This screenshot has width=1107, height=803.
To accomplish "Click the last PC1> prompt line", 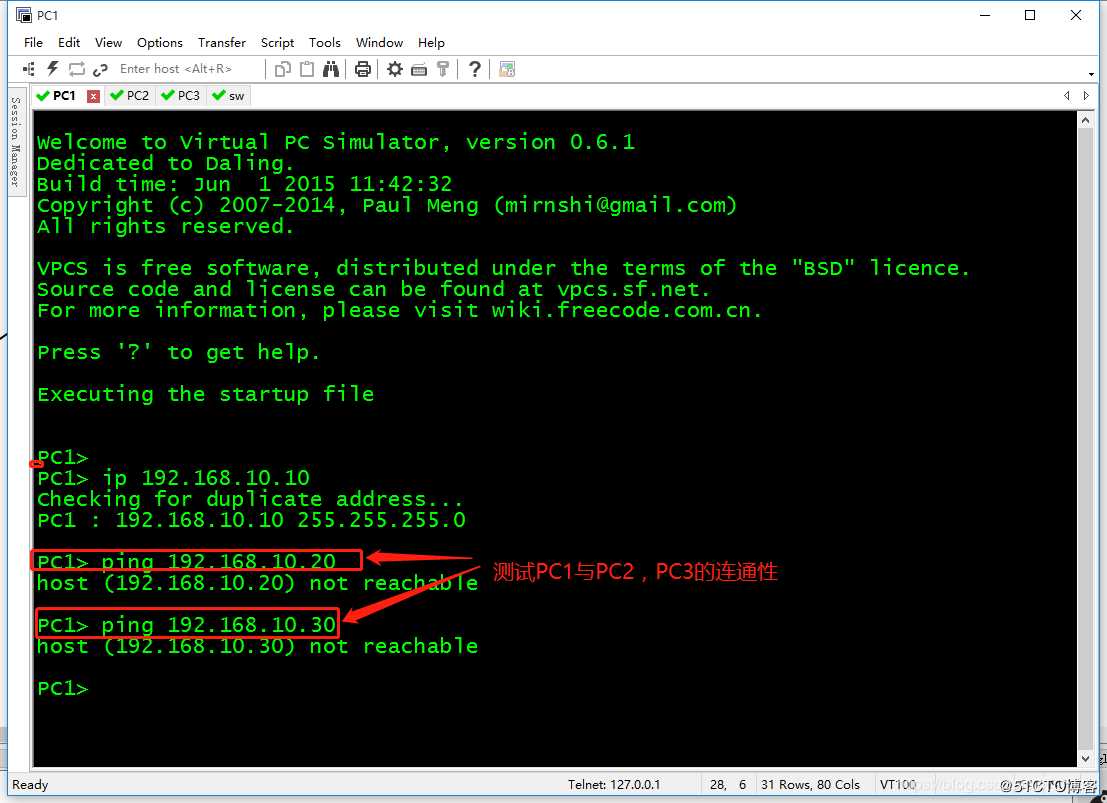I will [64, 689].
